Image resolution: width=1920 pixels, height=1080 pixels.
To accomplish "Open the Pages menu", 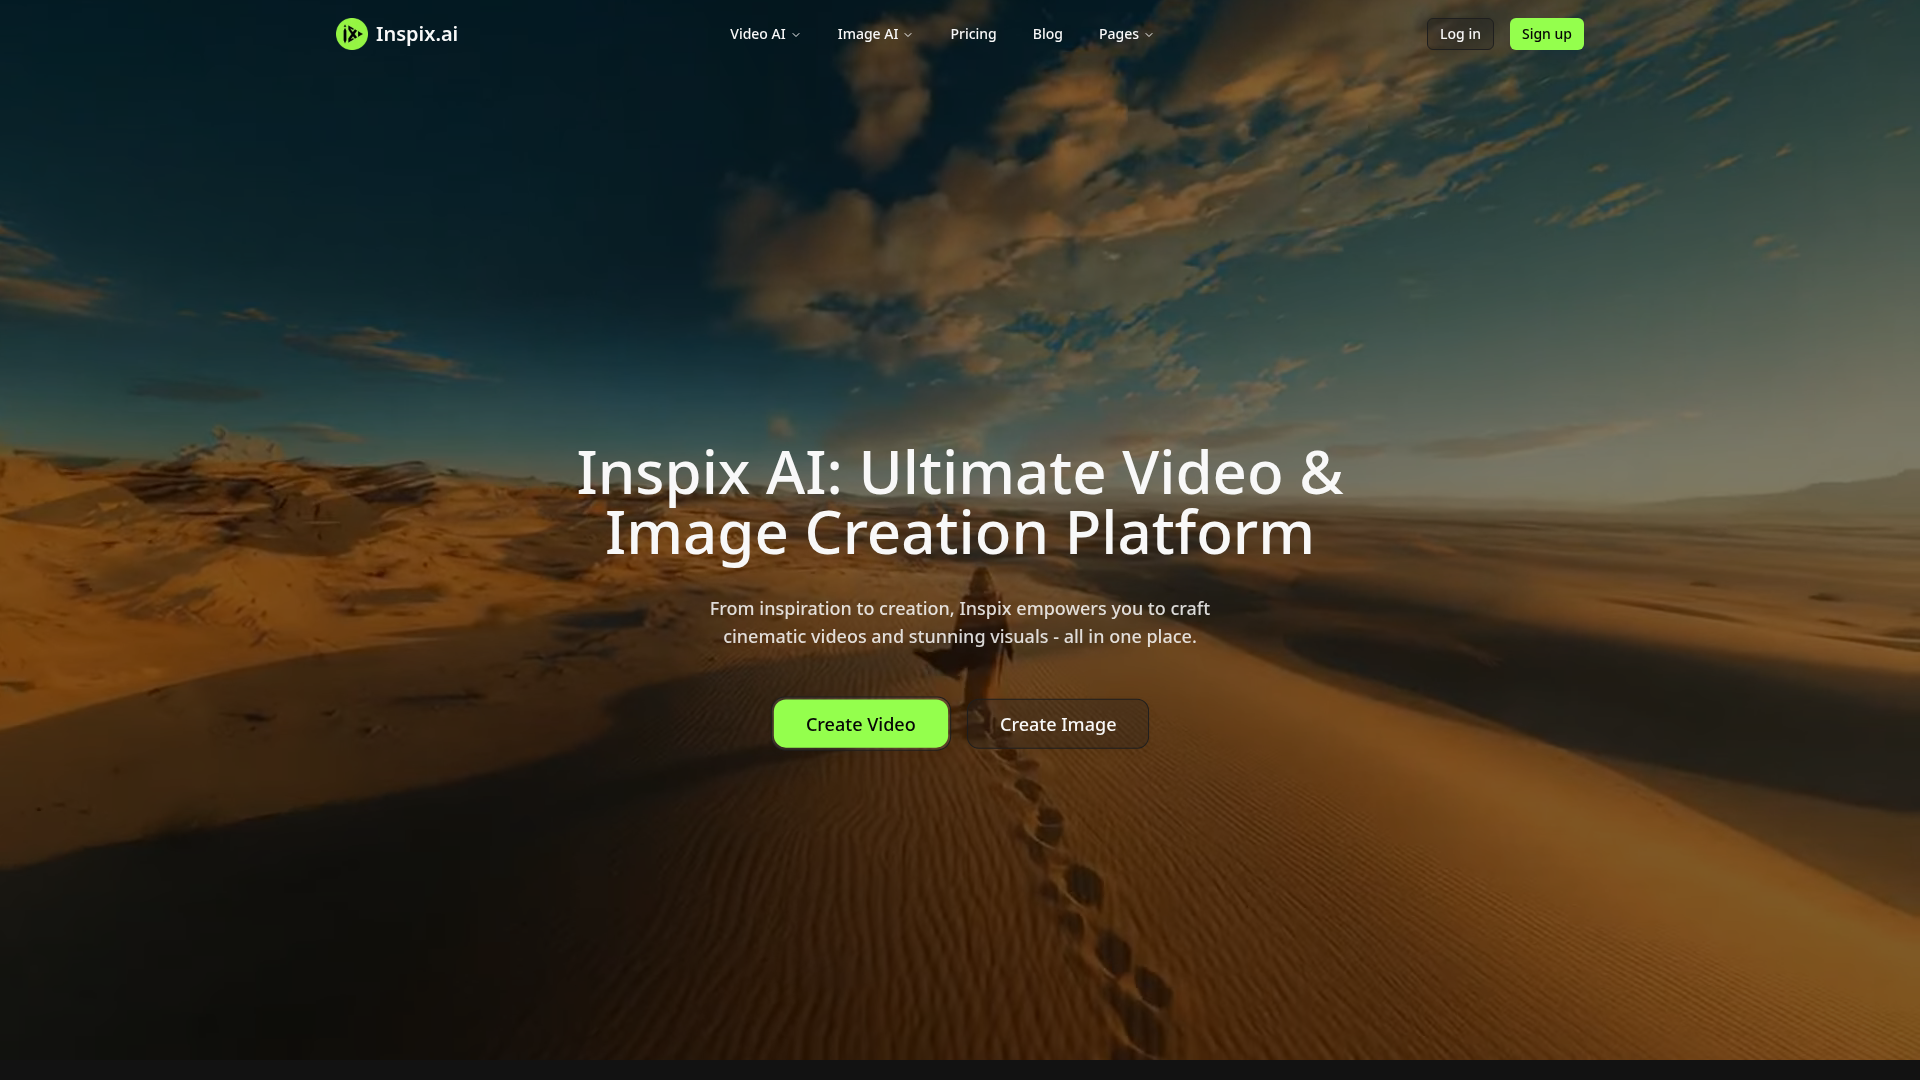I will (1118, 34).
